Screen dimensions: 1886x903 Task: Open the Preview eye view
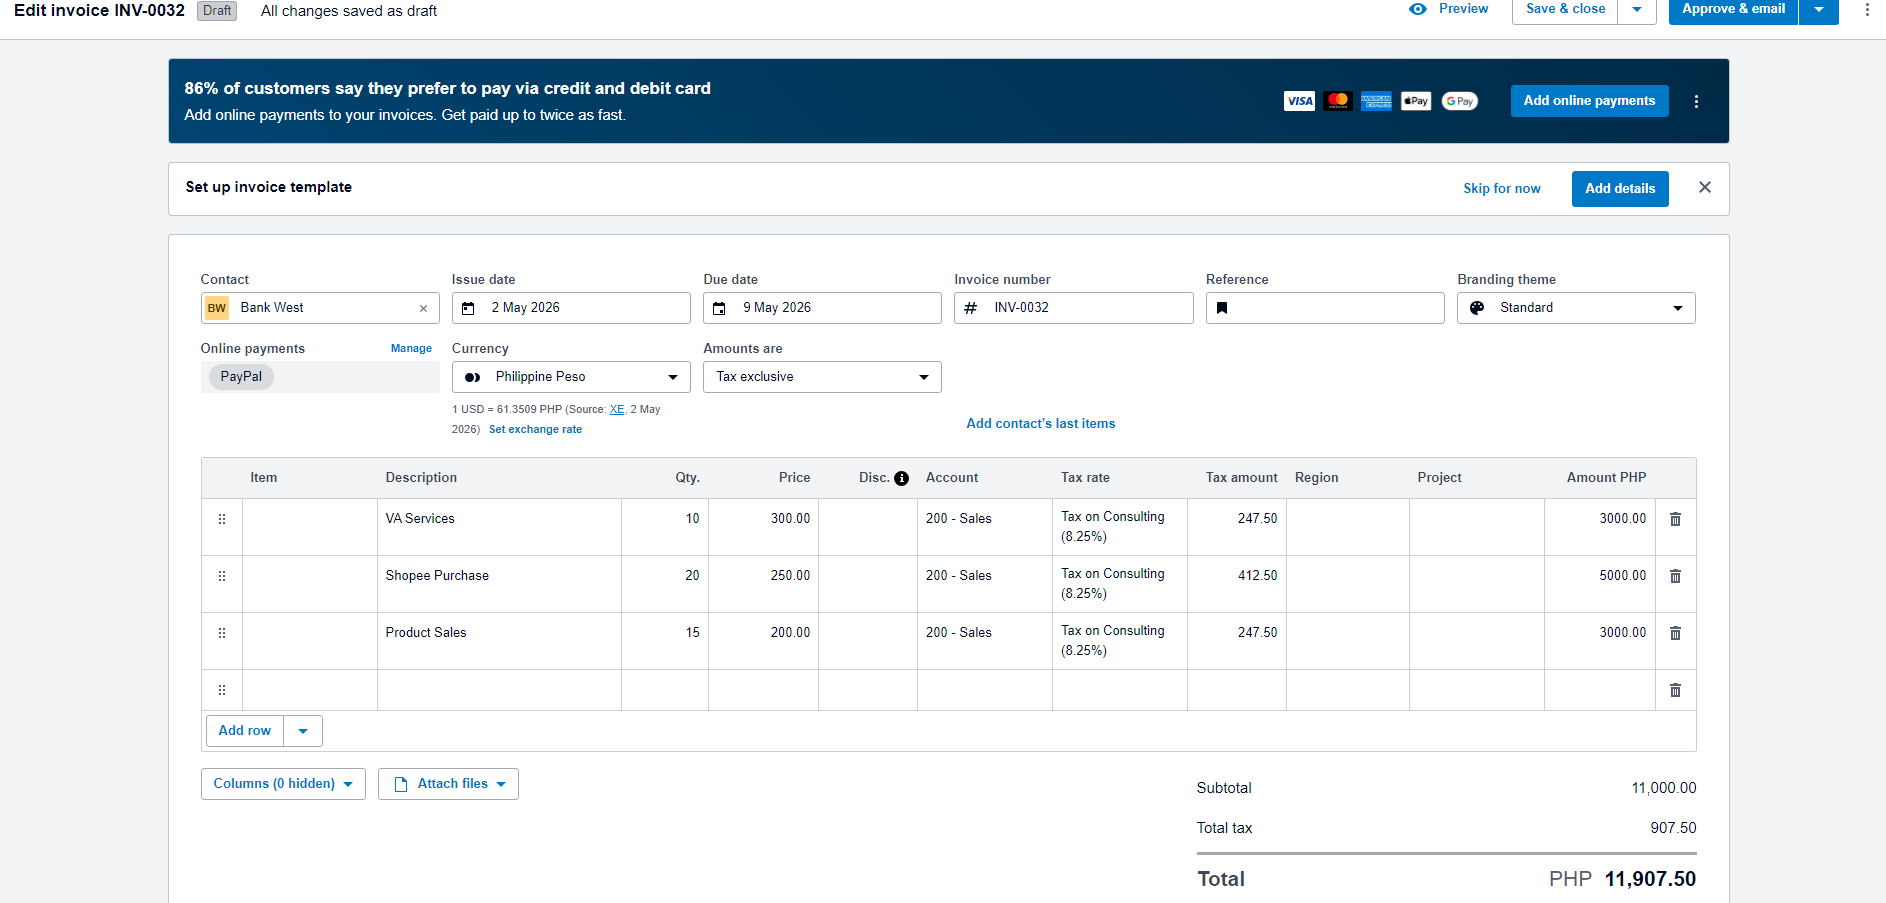[1448, 9]
